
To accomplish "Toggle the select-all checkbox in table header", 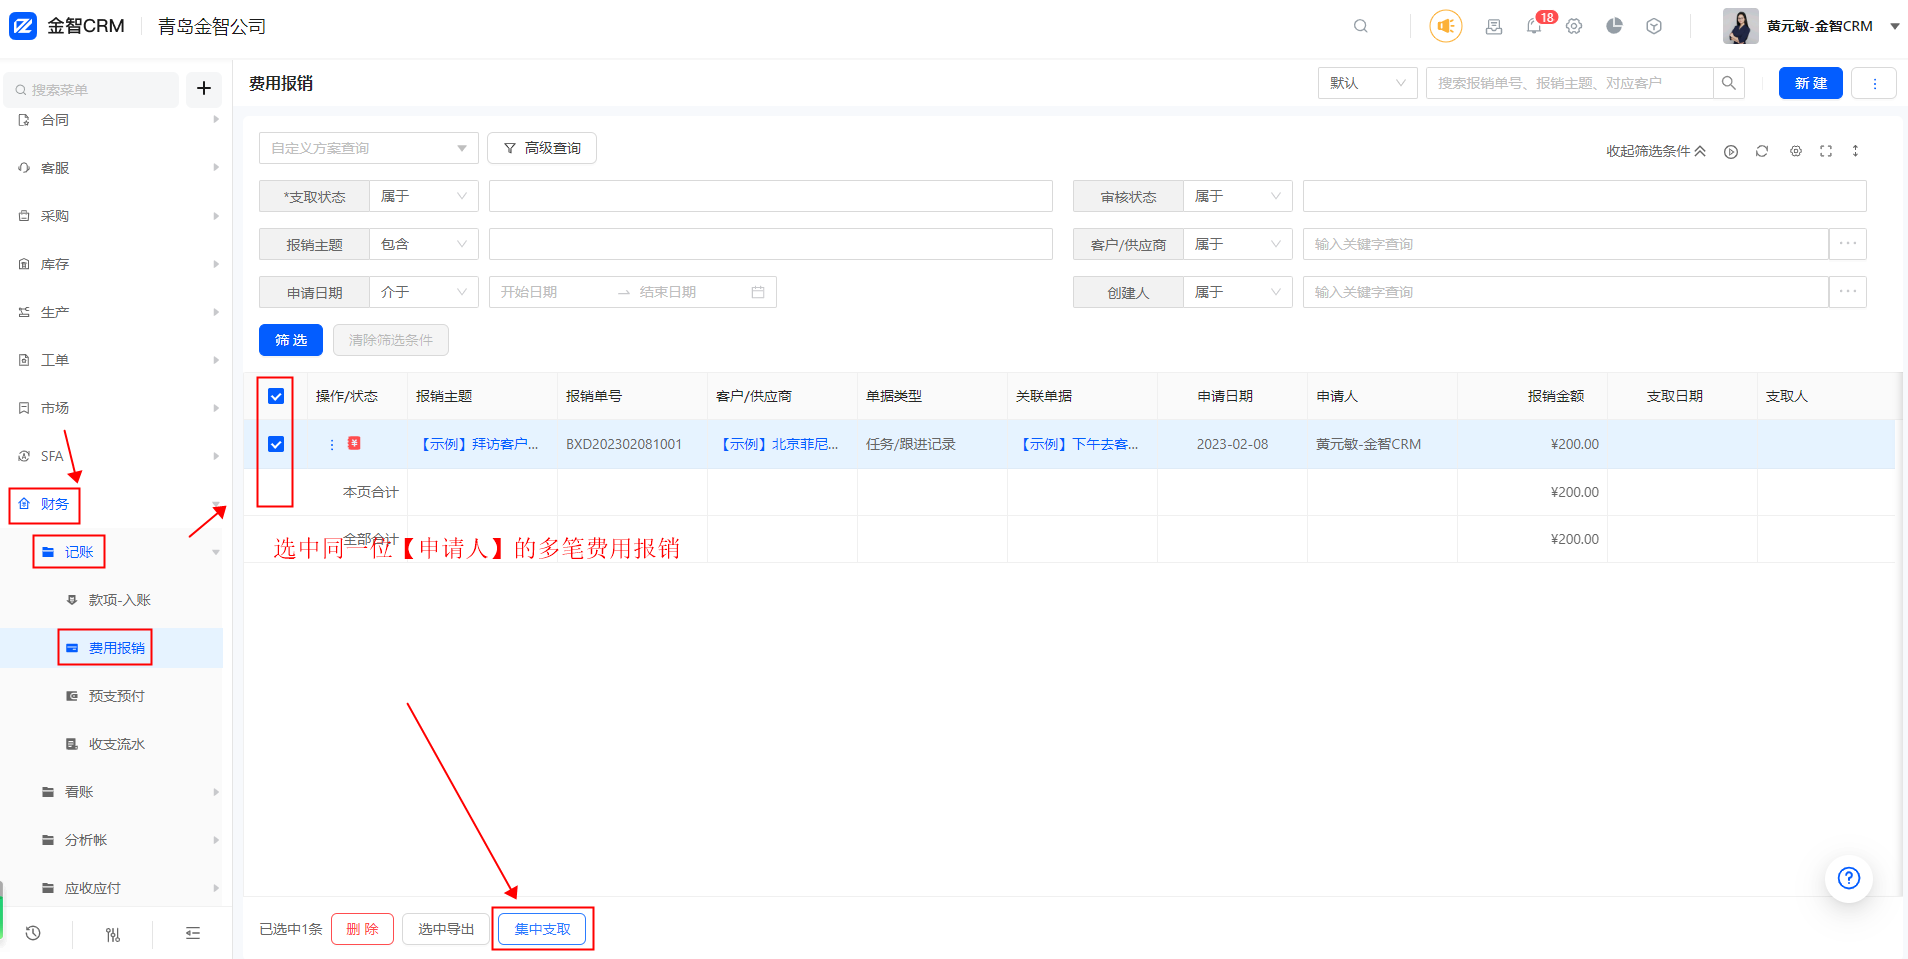I will click(x=276, y=396).
